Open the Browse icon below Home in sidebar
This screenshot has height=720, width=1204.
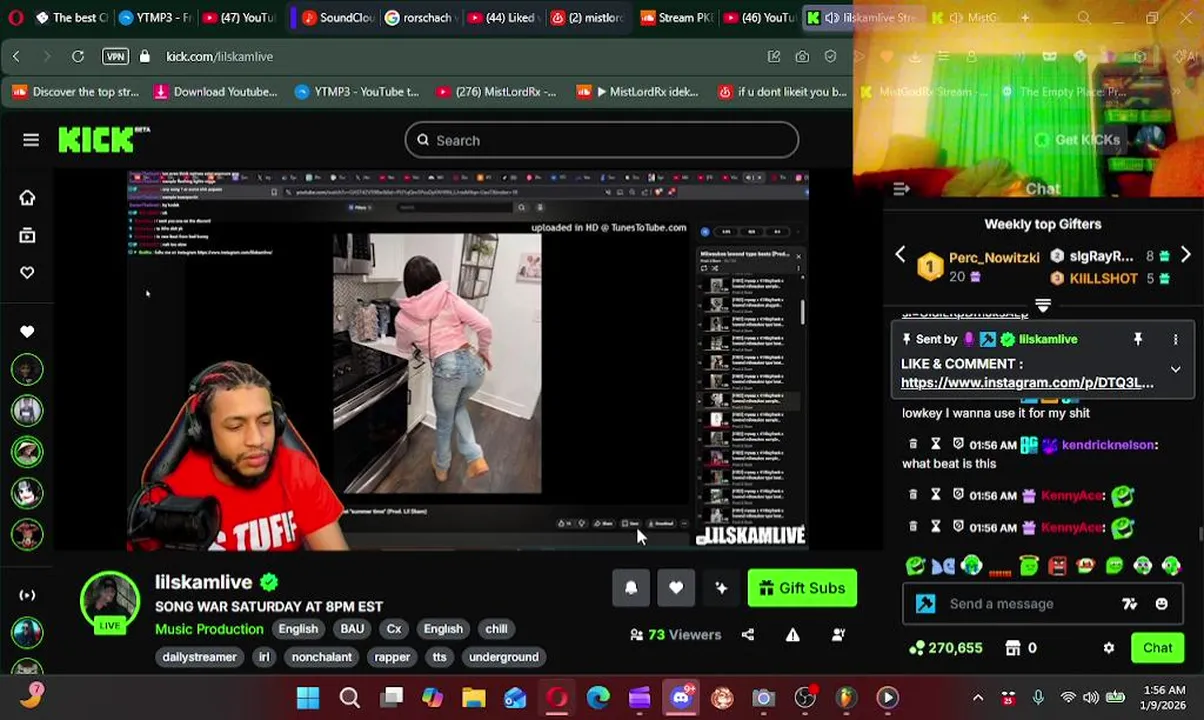[x=27, y=236]
